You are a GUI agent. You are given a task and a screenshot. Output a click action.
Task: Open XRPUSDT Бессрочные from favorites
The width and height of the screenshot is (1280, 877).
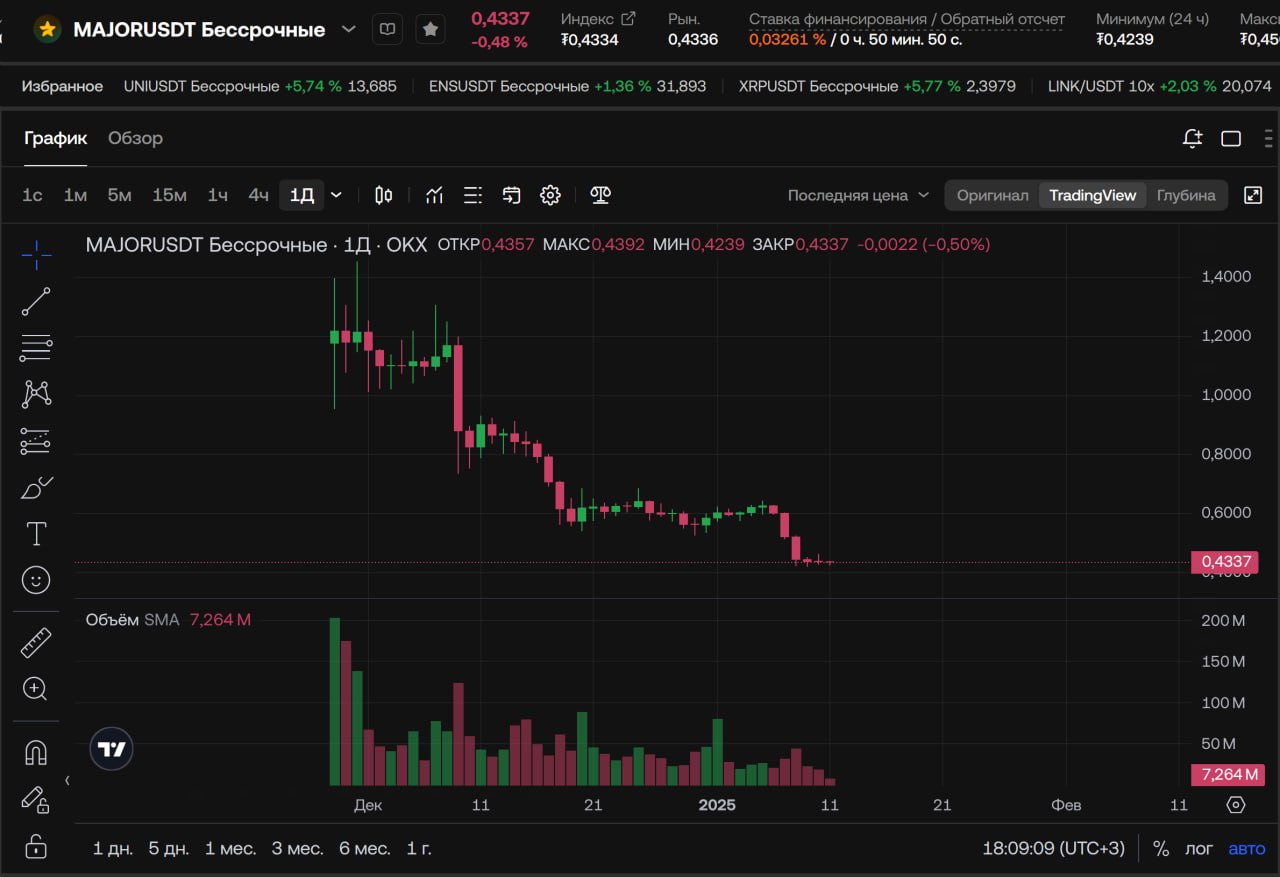[877, 86]
